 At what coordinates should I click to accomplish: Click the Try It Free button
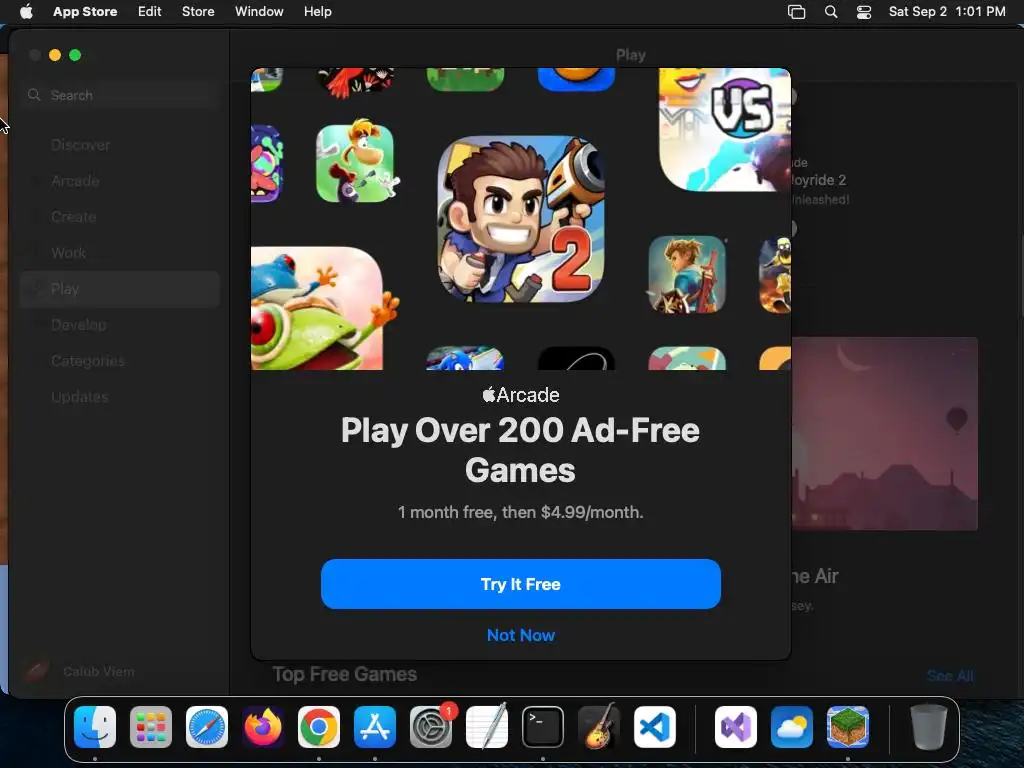(520, 584)
